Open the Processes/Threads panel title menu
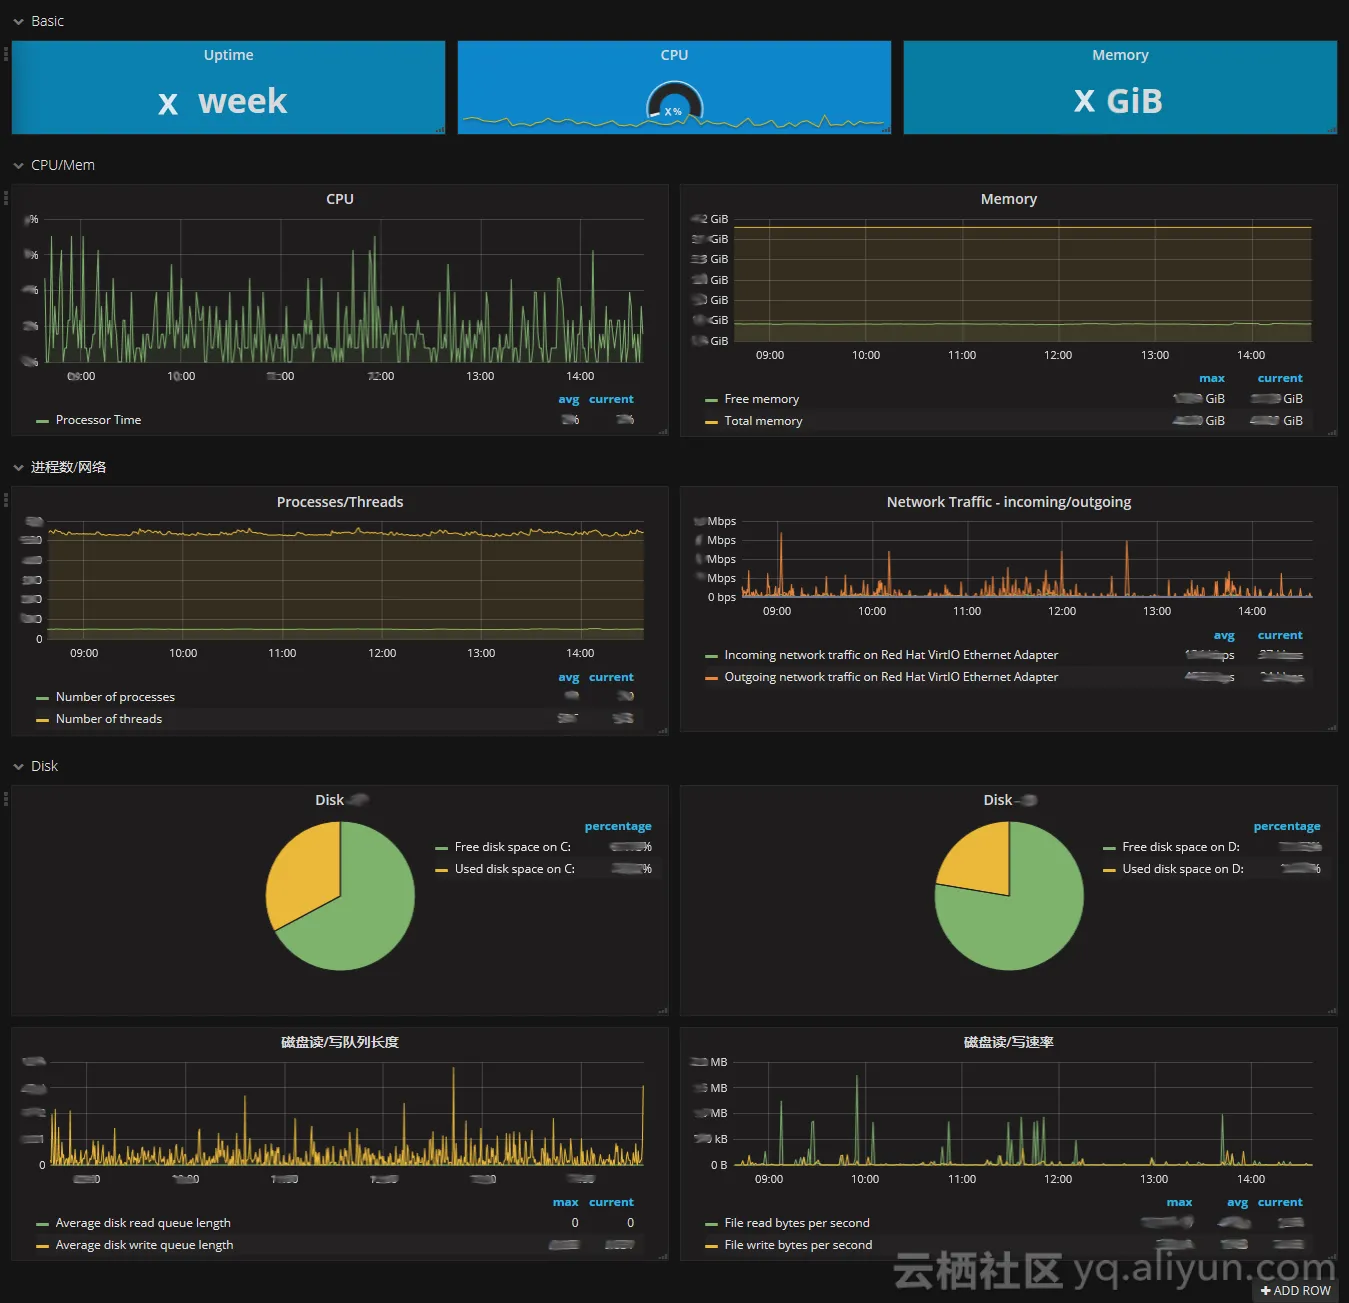The width and height of the screenshot is (1349, 1303). click(340, 502)
